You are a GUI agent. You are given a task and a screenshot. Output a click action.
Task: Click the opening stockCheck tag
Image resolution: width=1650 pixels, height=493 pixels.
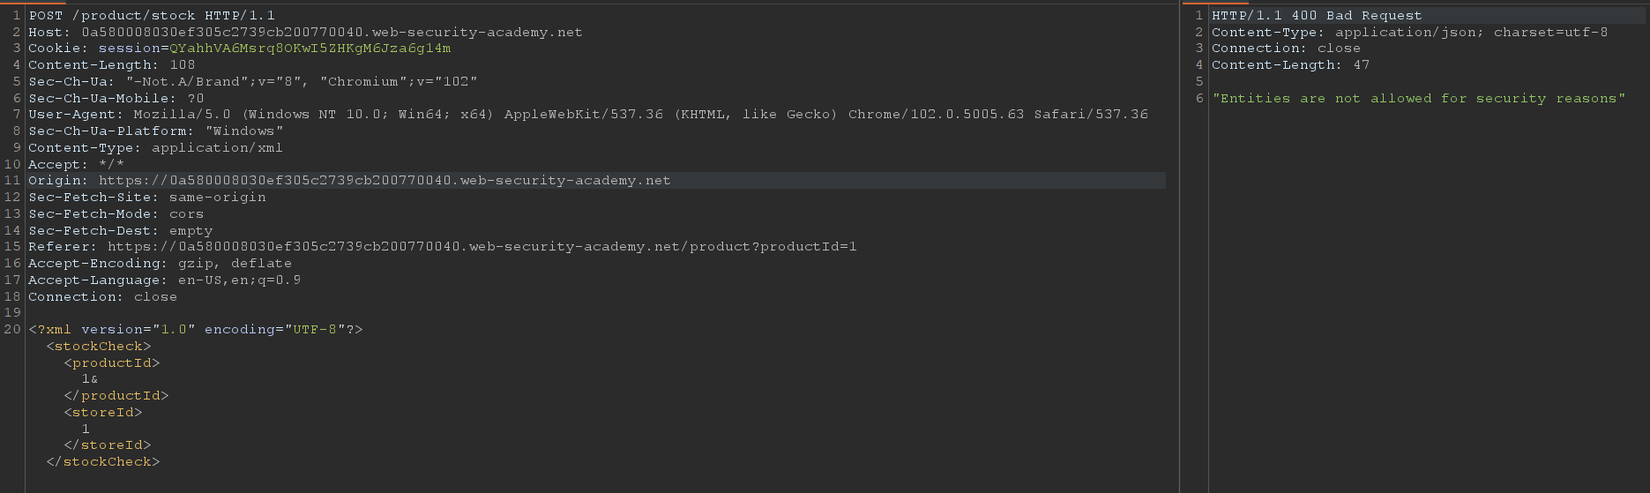(x=99, y=346)
